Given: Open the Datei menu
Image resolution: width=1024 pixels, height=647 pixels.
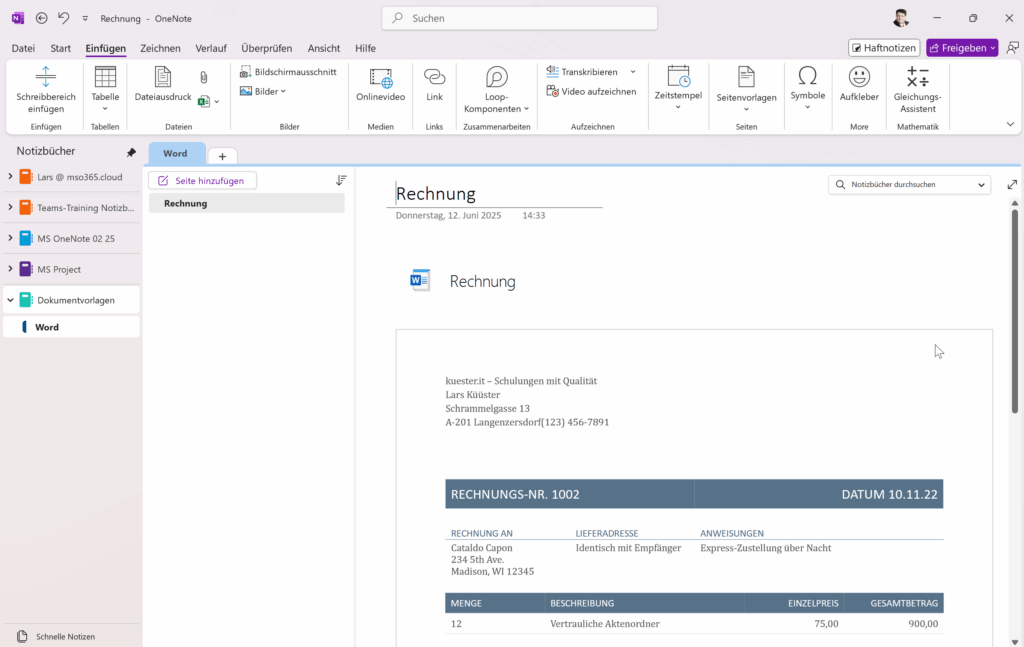Looking at the screenshot, I should click(x=24, y=48).
